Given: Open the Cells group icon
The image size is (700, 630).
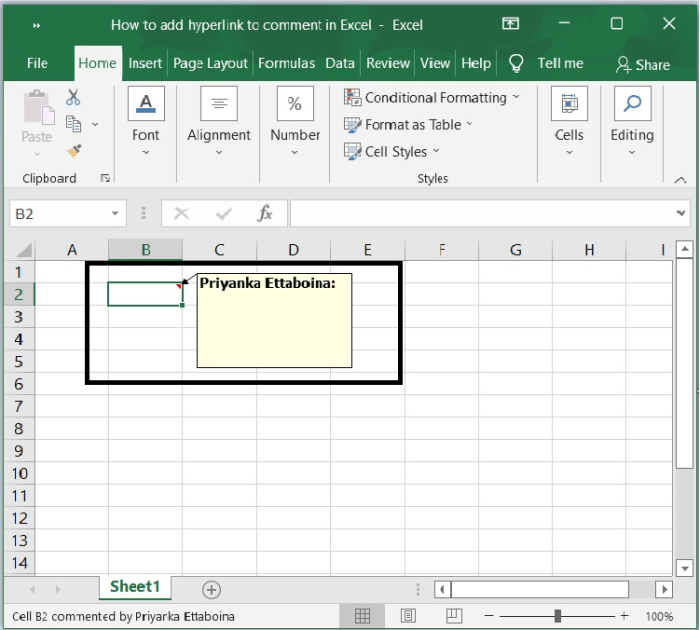Looking at the screenshot, I should (569, 104).
